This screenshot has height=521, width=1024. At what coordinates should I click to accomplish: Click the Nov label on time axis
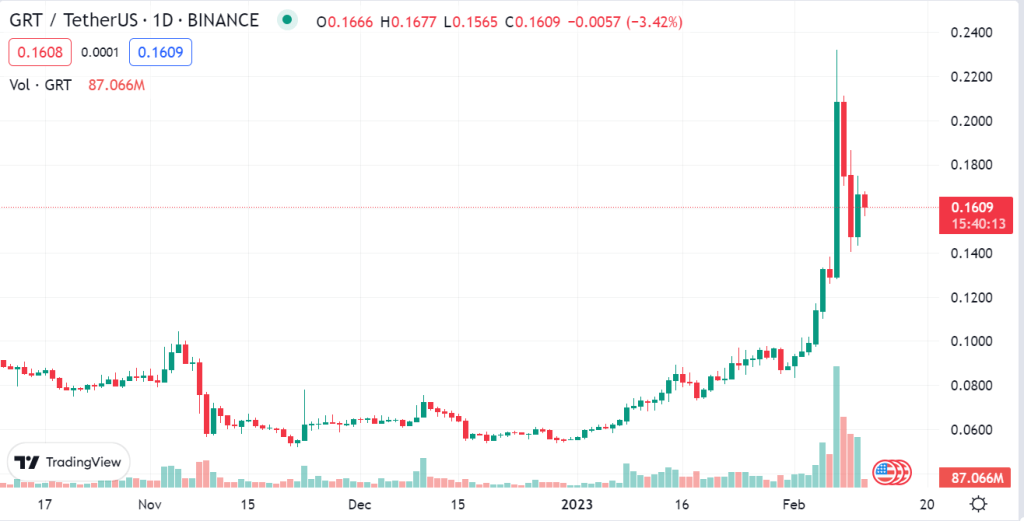(150, 503)
